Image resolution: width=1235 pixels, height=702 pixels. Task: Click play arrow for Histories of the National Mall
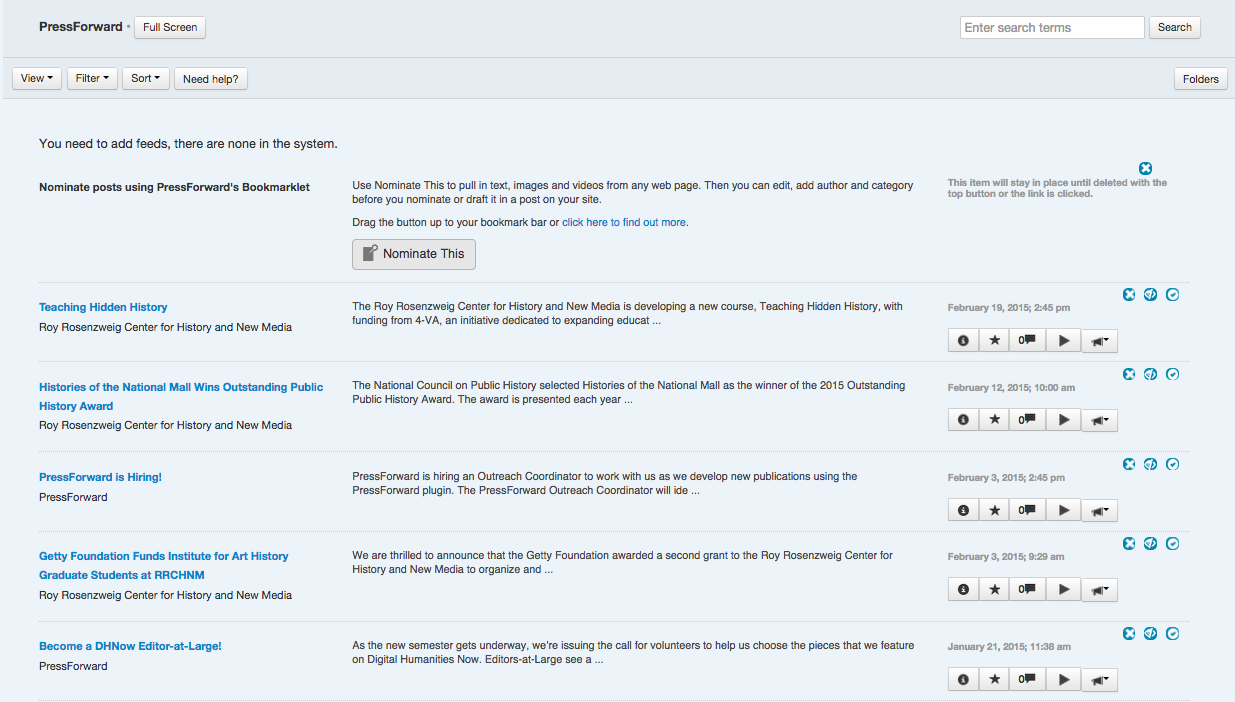click(1063, 420)
